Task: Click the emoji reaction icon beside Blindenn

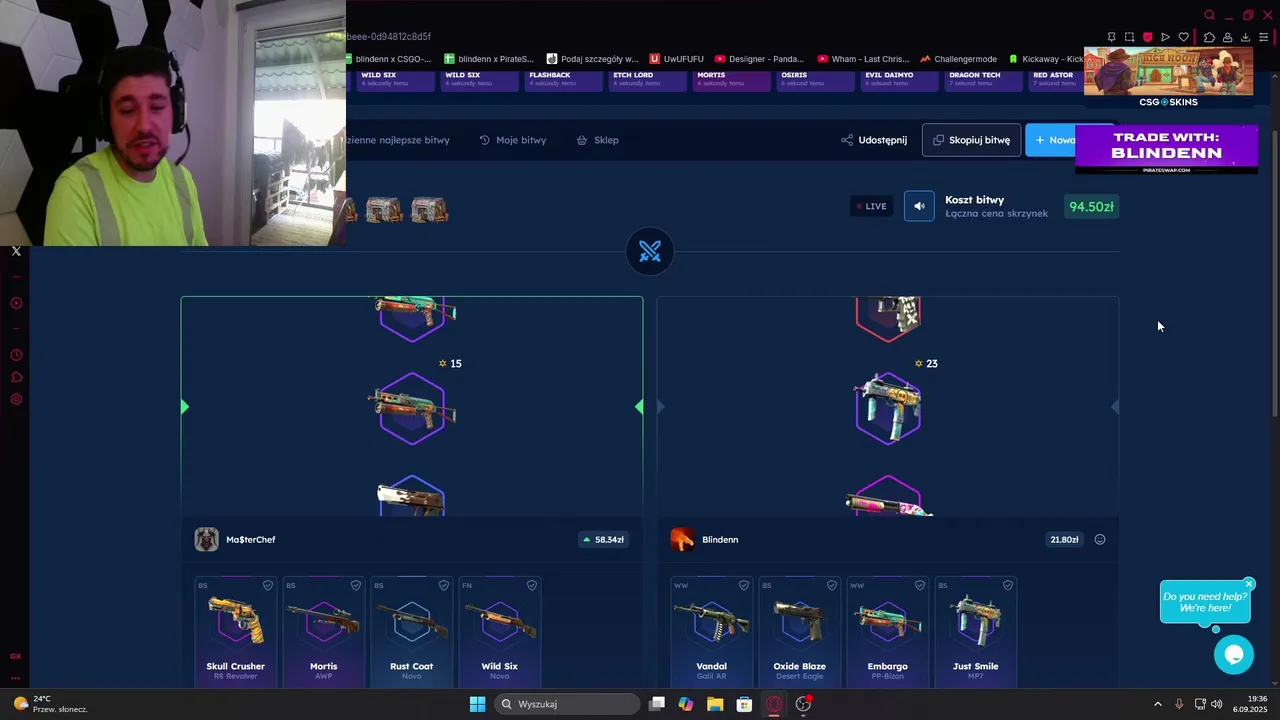Action: (1100, 539)
